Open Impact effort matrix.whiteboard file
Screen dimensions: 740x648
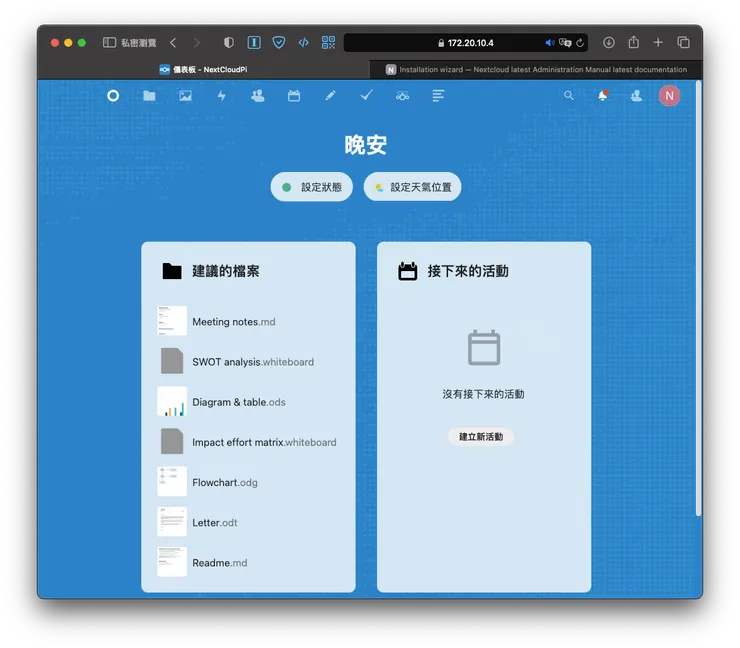(x=249, y=442)
